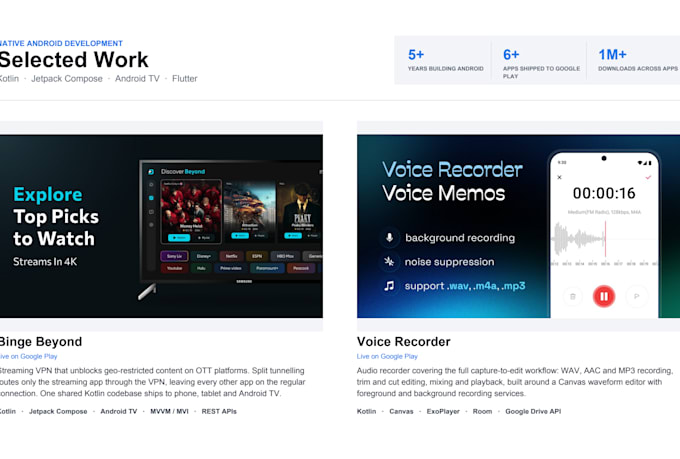
Task: Click the ESPN streaming chip
Action: click(x=257, y=256)
